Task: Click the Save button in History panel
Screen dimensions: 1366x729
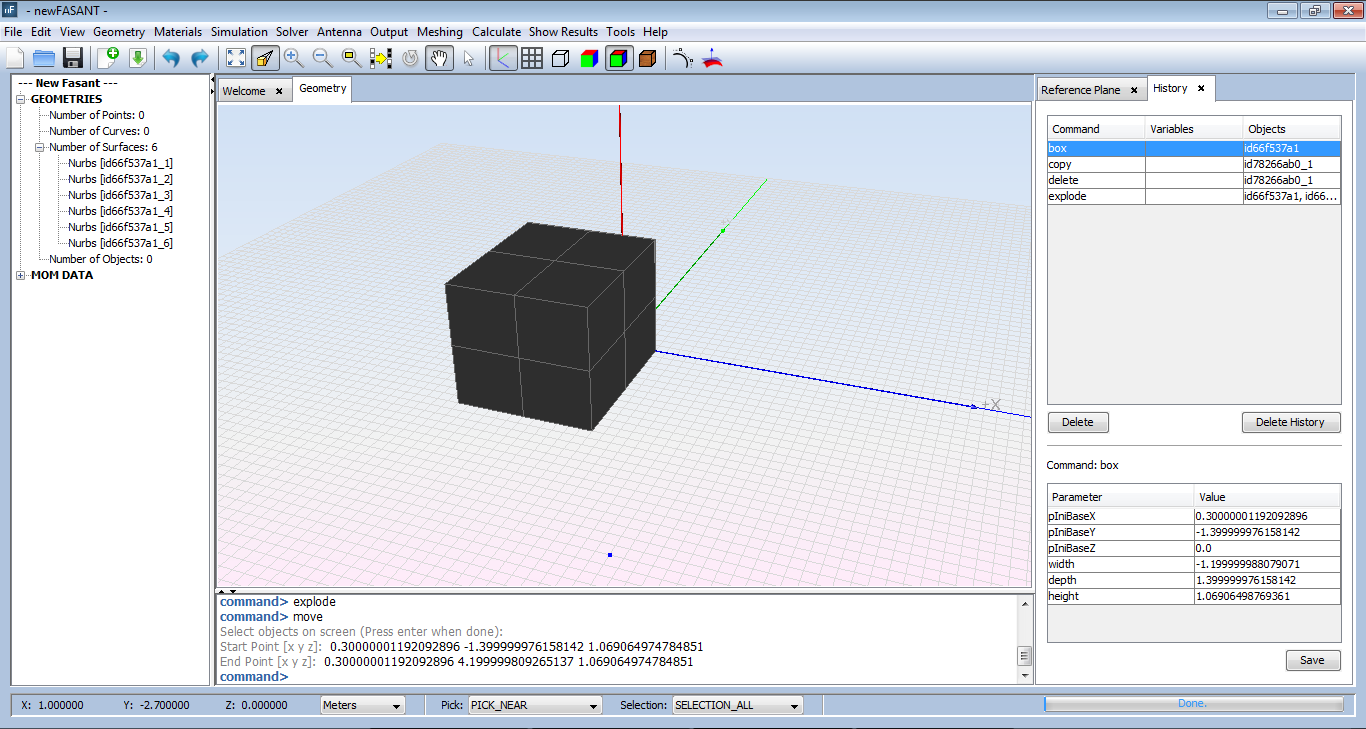Action: tap(1312, 660)
